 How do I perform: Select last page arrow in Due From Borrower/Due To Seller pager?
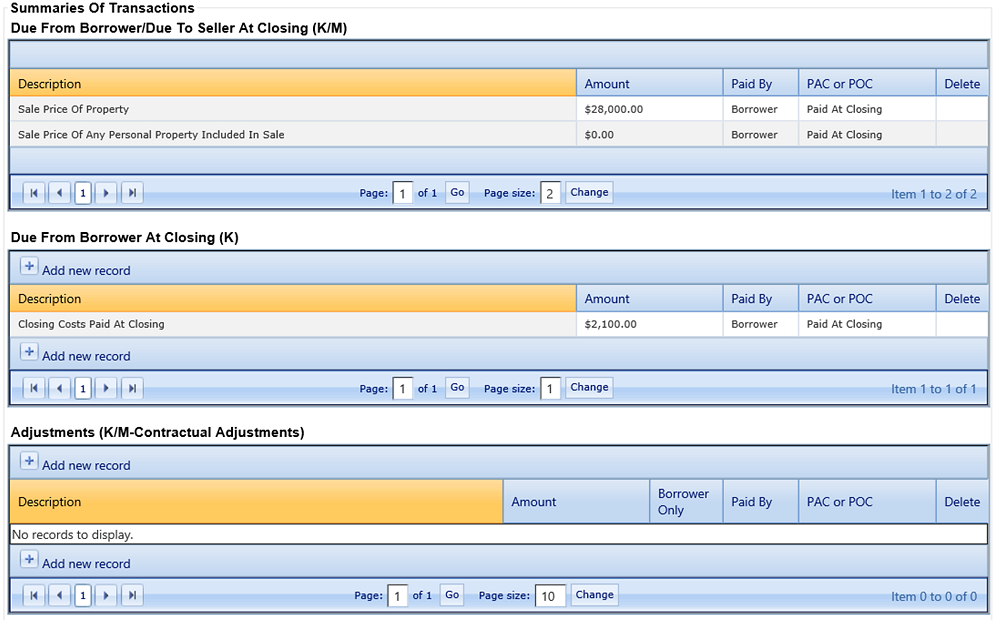(130, 192)
